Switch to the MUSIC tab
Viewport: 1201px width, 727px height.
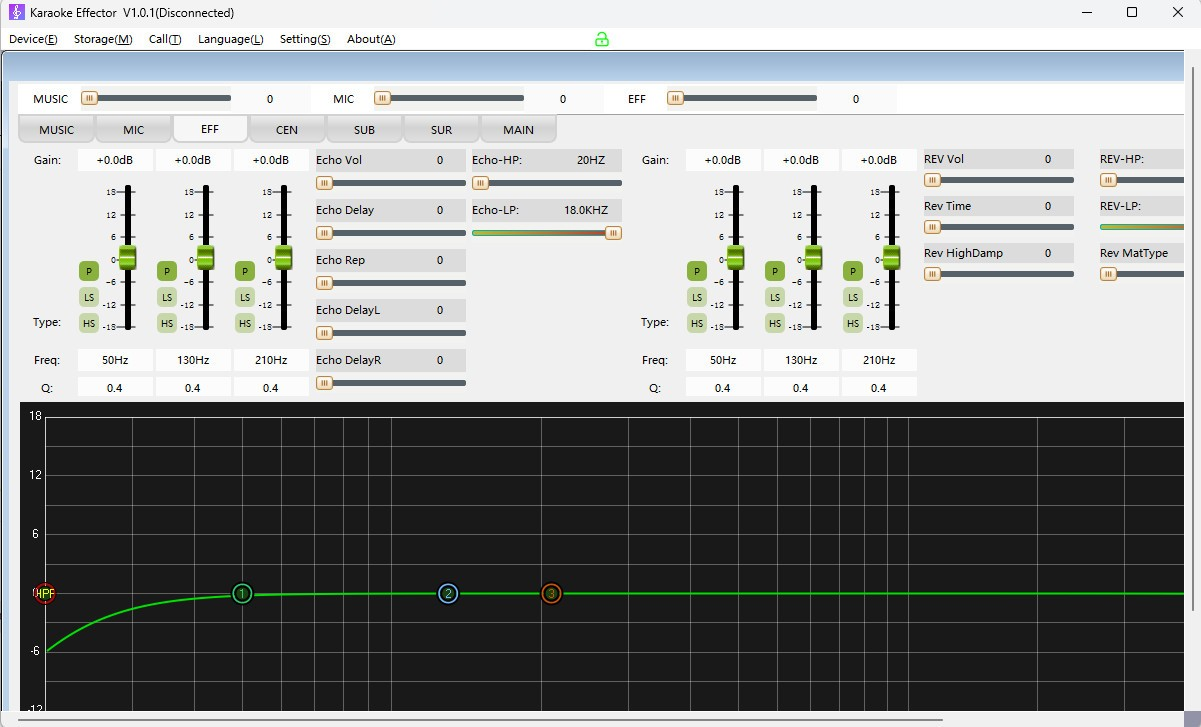(57, 130)
